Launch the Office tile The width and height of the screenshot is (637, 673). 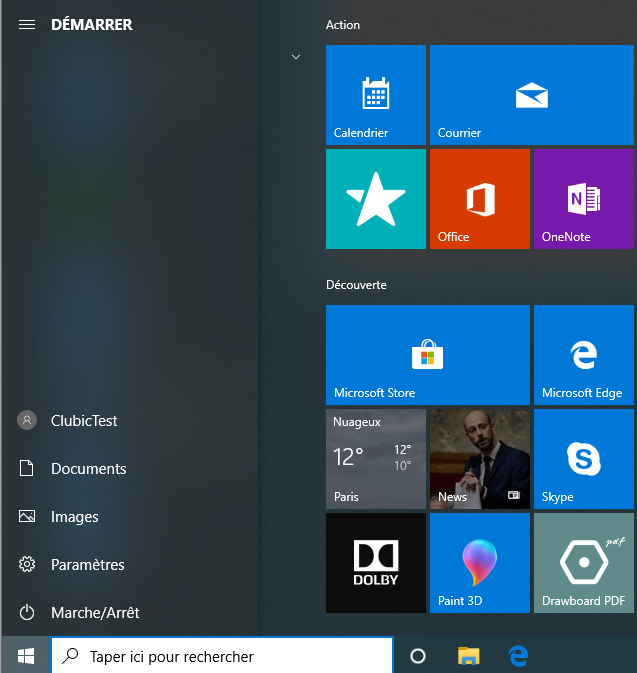click(x=480, y=199)
